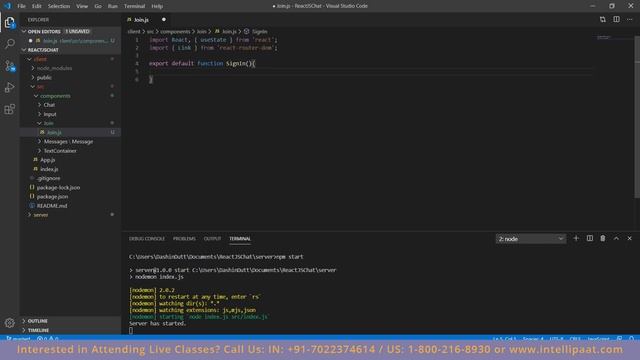Close the terminal panel

click(x=629, y=238)
